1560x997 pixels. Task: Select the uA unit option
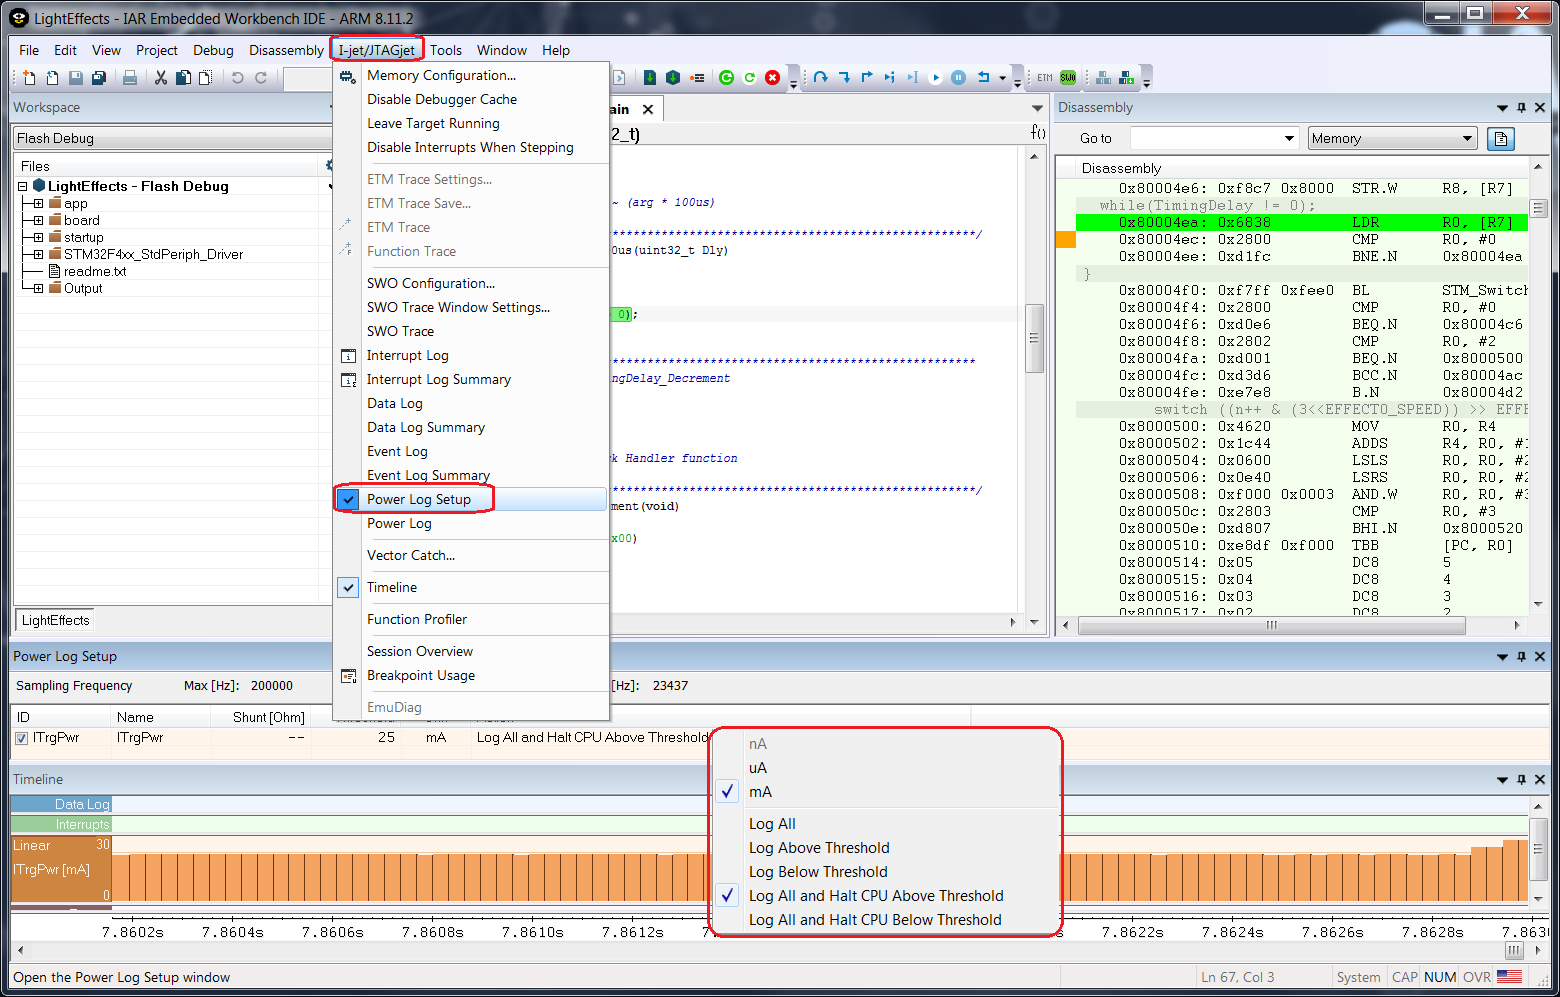click(x=758, y=768)
